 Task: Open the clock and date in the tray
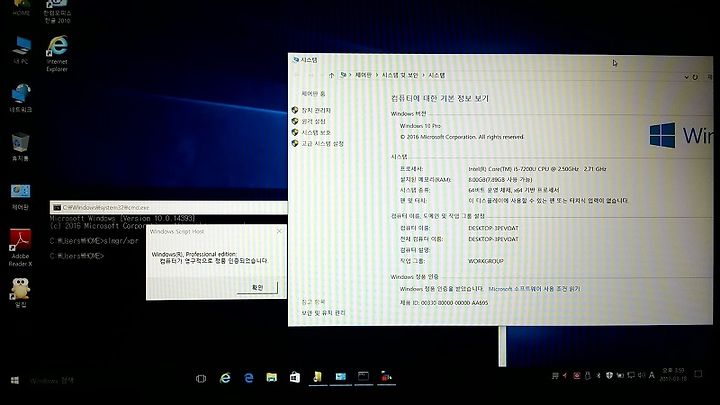tap(673, 375)
